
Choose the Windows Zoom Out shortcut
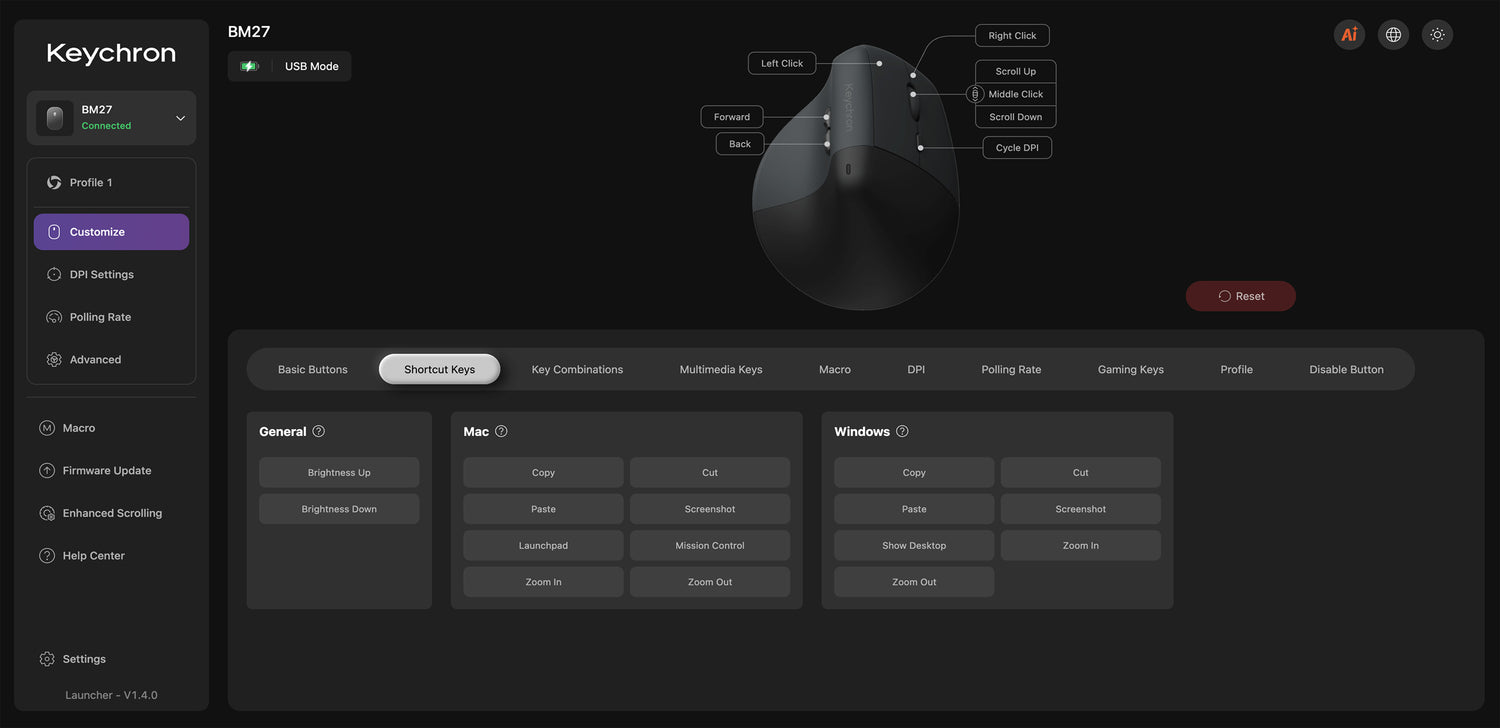(x=914, y=582)
